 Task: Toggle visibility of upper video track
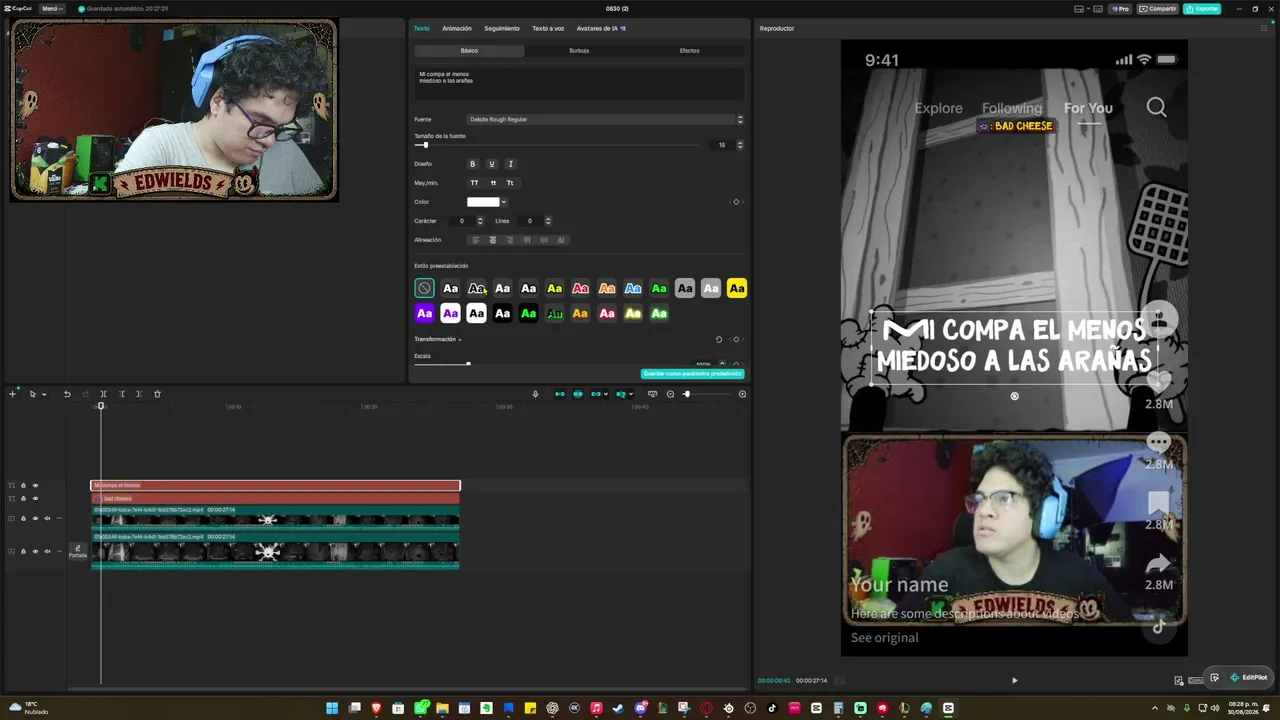coord(35,518)
